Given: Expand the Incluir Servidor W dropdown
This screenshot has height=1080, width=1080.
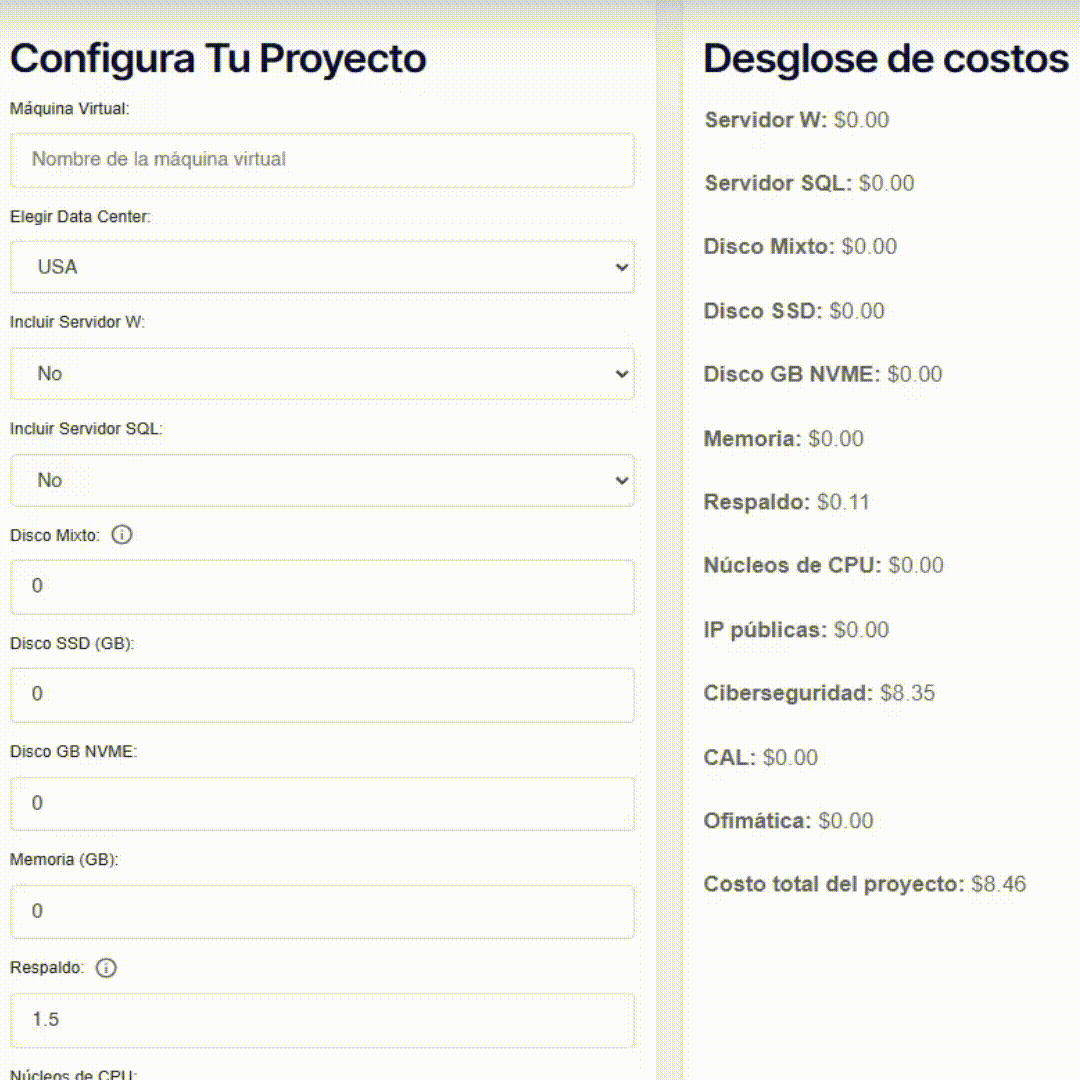Looking at the screenshot, I should click(x=322, y=374).
